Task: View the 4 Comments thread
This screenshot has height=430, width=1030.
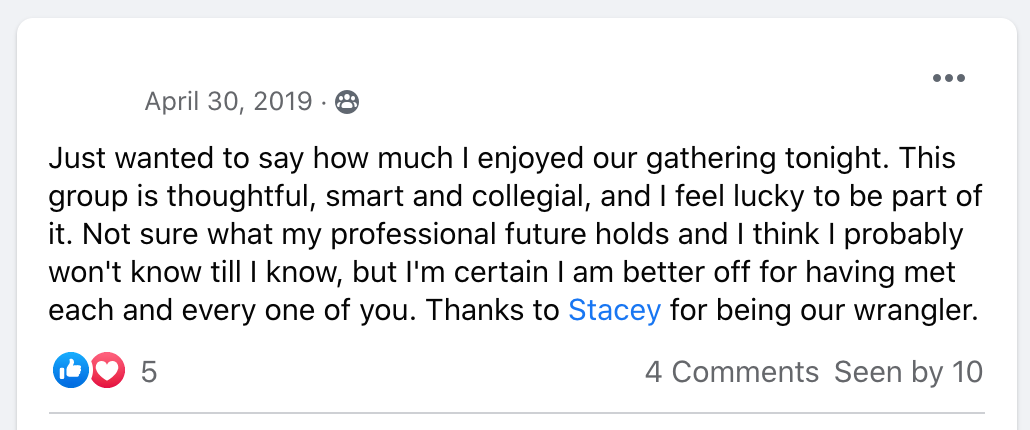Action: pos(731,372)
